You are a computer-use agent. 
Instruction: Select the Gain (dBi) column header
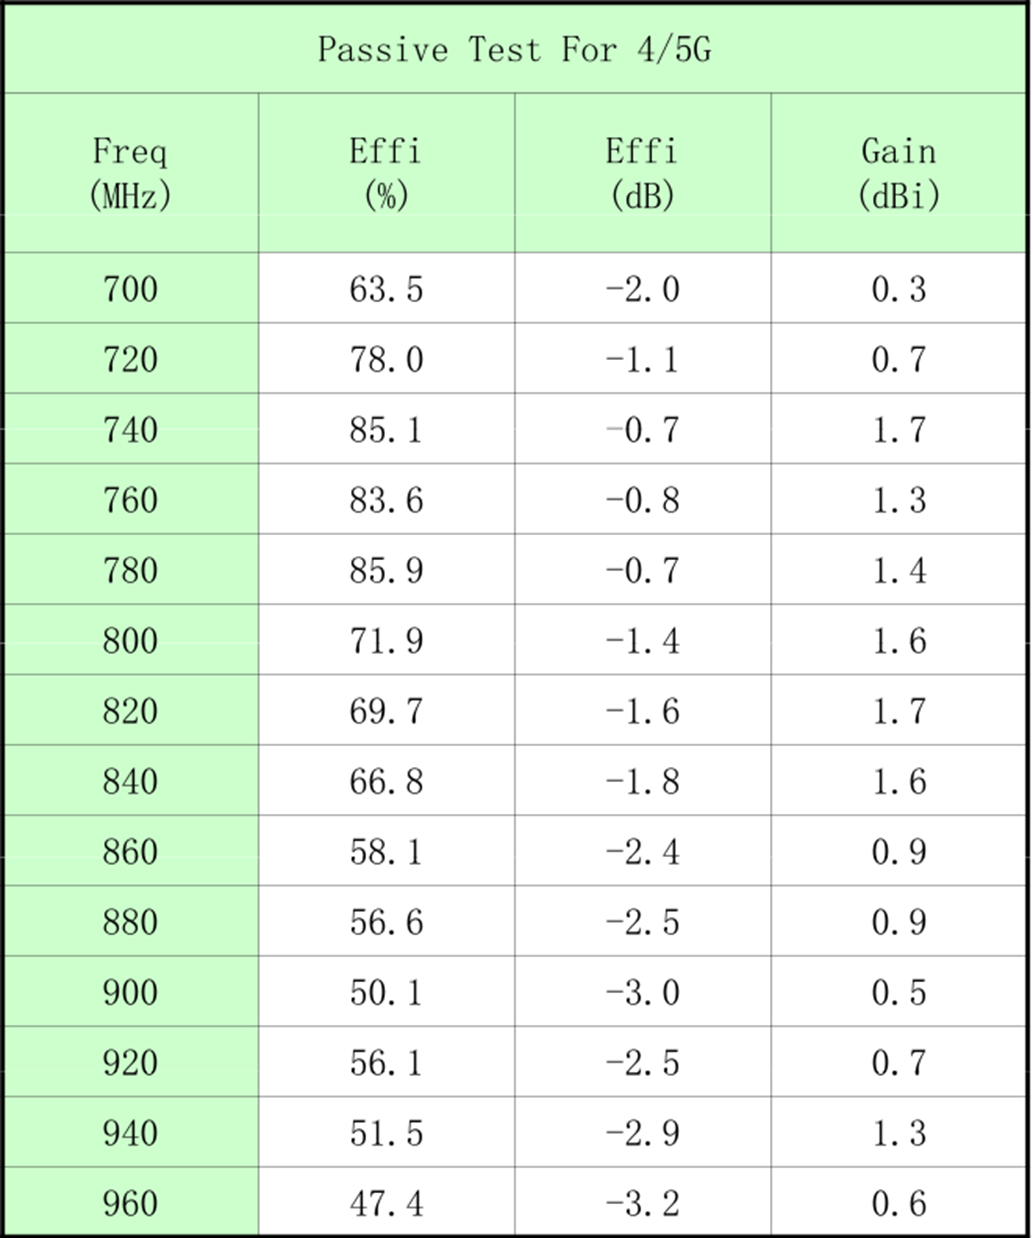(899, 173)
